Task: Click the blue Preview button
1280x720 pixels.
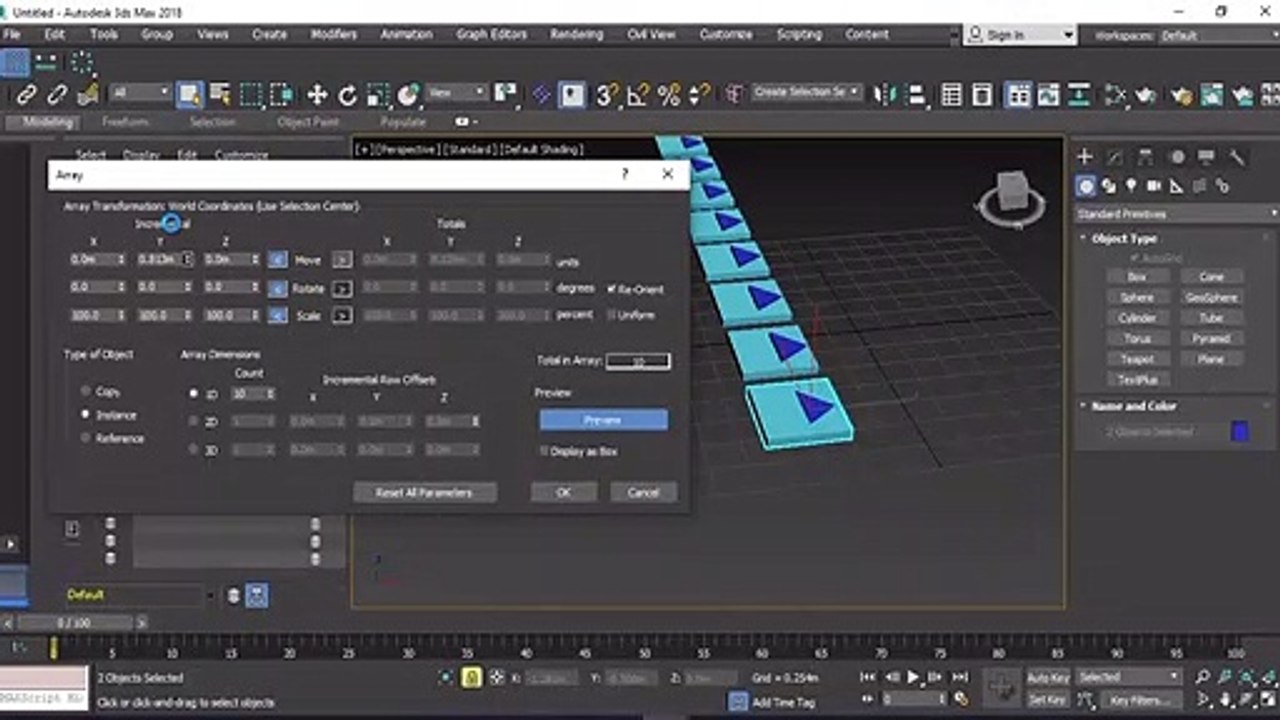Action: 603,420
